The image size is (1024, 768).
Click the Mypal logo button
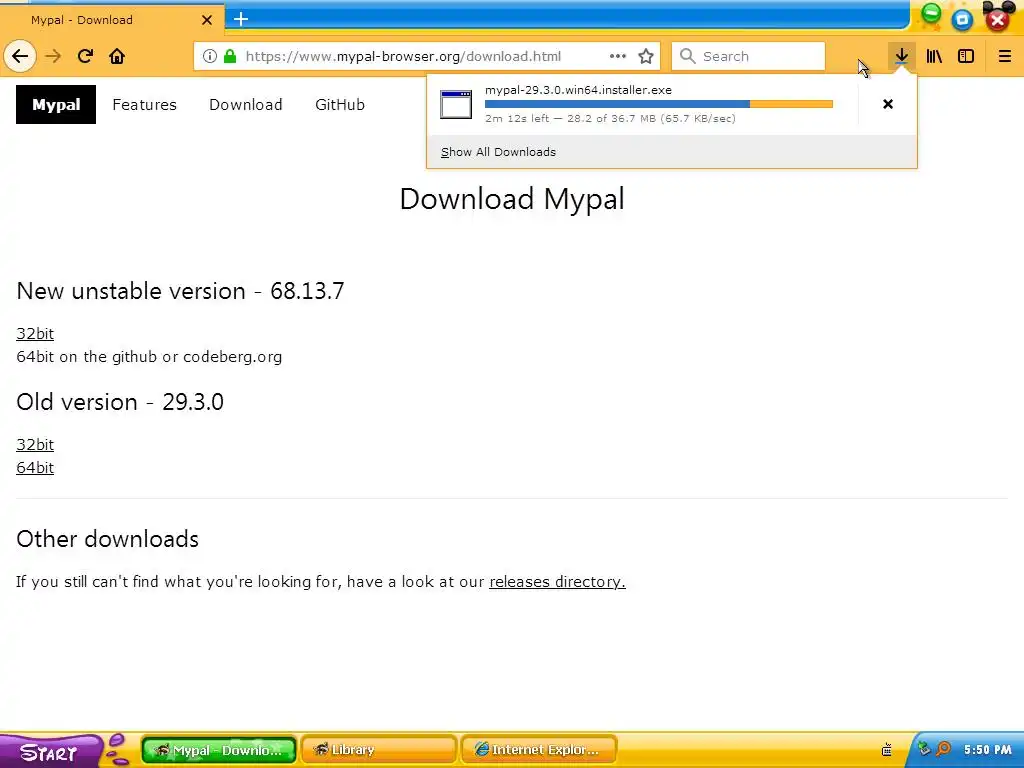coord(56,104)
